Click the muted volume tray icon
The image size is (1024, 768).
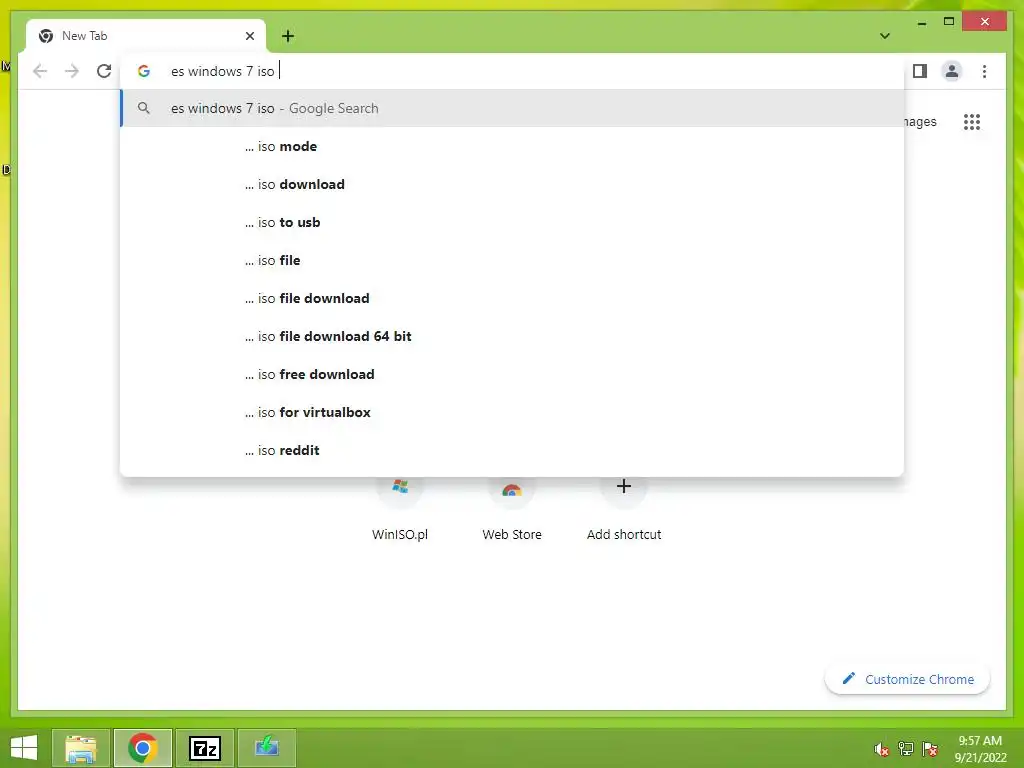click(x=882, y=749)
